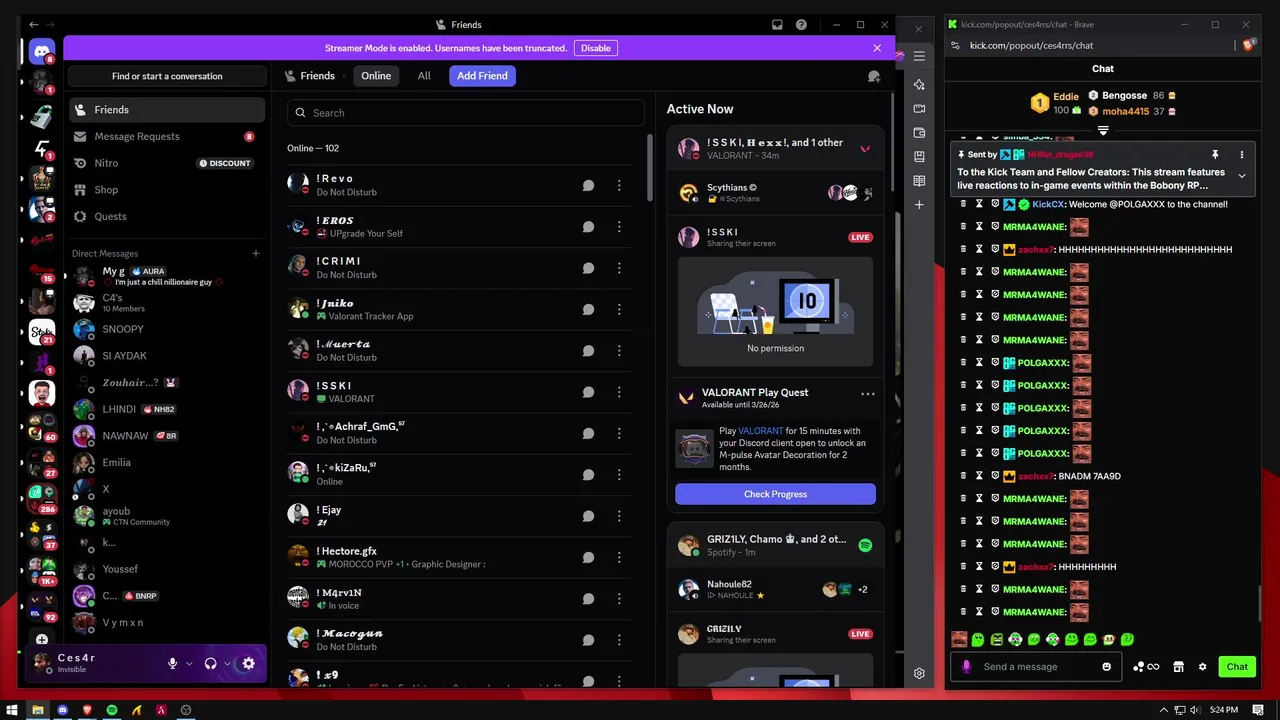Open Quests in Discord sidebar
Screen dimensions: 1280x720
click(x=167, y=216)
